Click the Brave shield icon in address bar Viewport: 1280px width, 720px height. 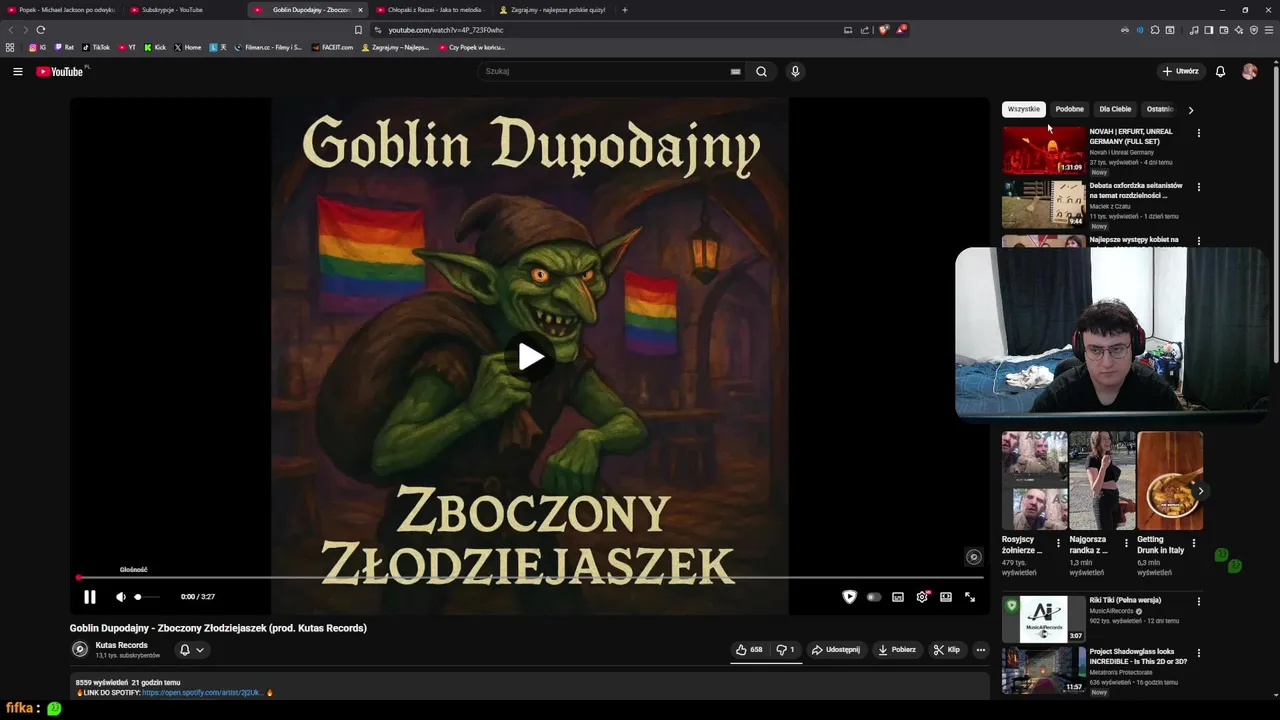(x=883, y=30)
